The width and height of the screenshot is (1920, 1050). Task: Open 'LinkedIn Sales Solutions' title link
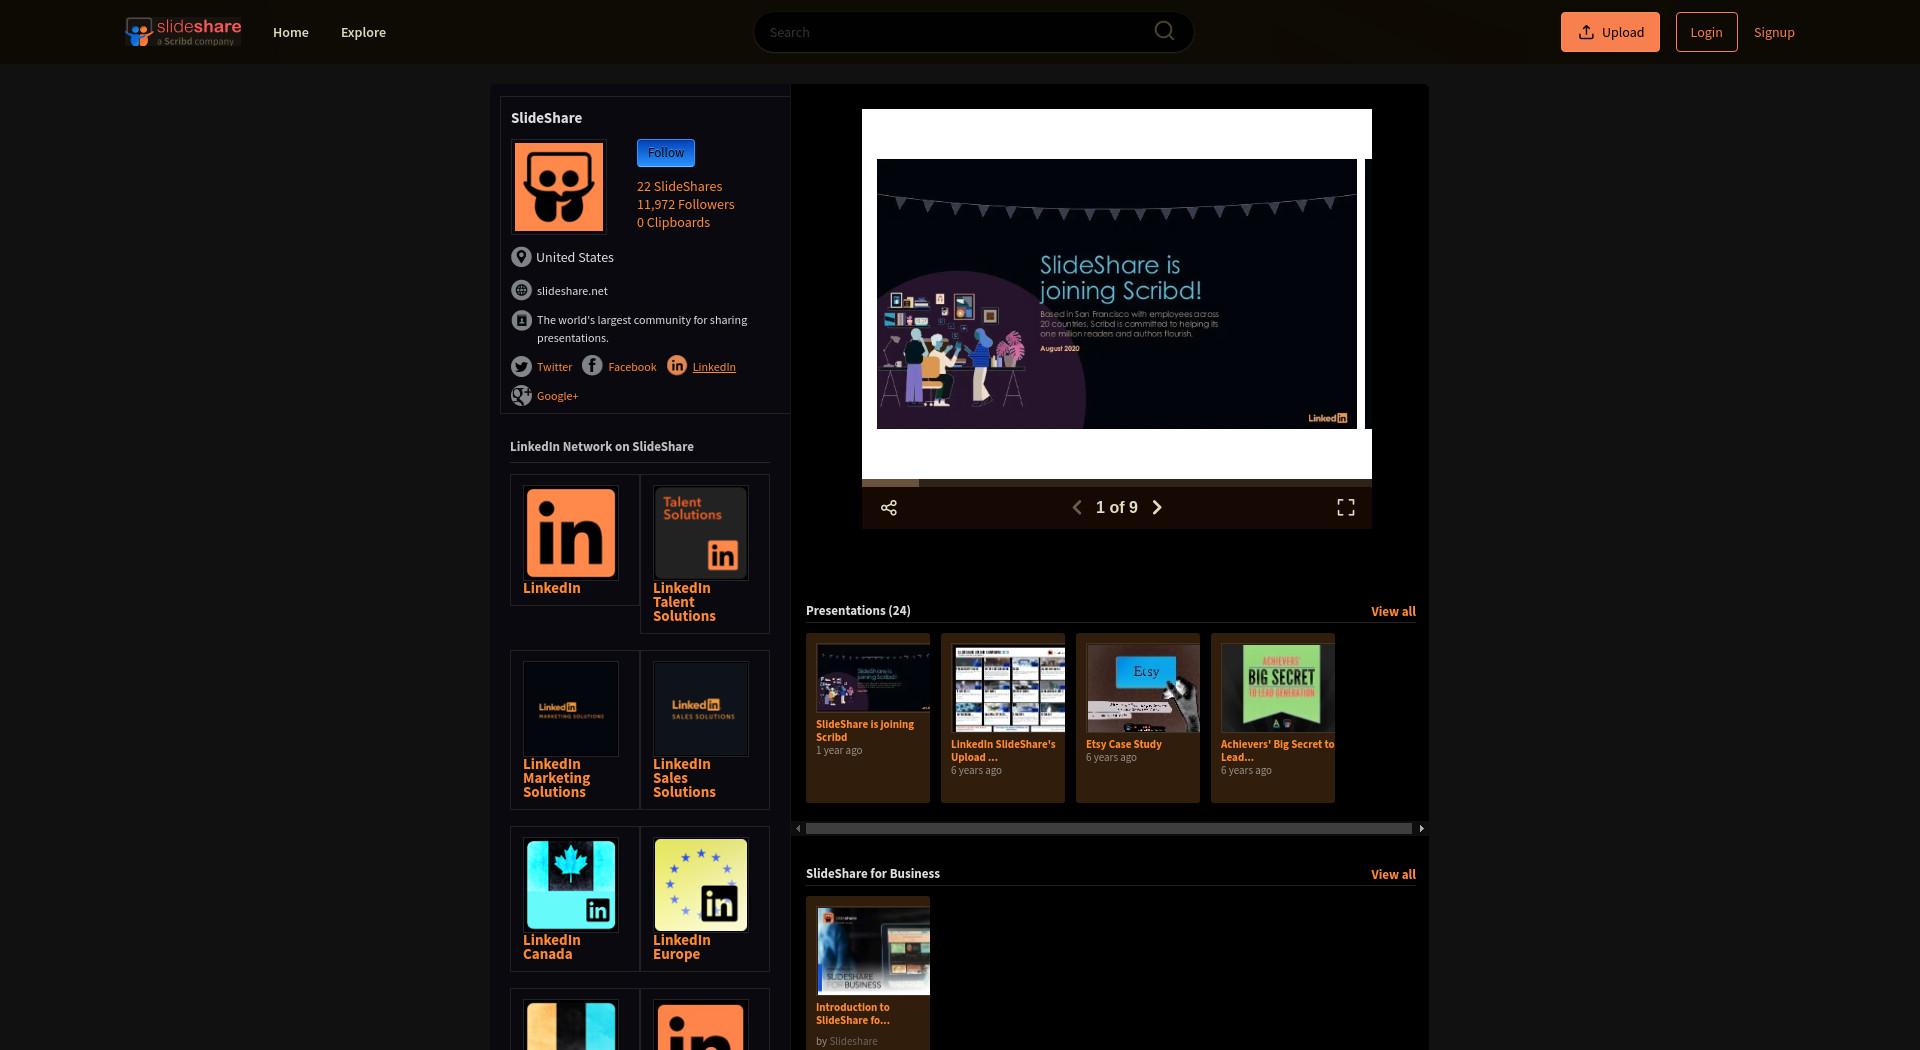click(684, 778)
